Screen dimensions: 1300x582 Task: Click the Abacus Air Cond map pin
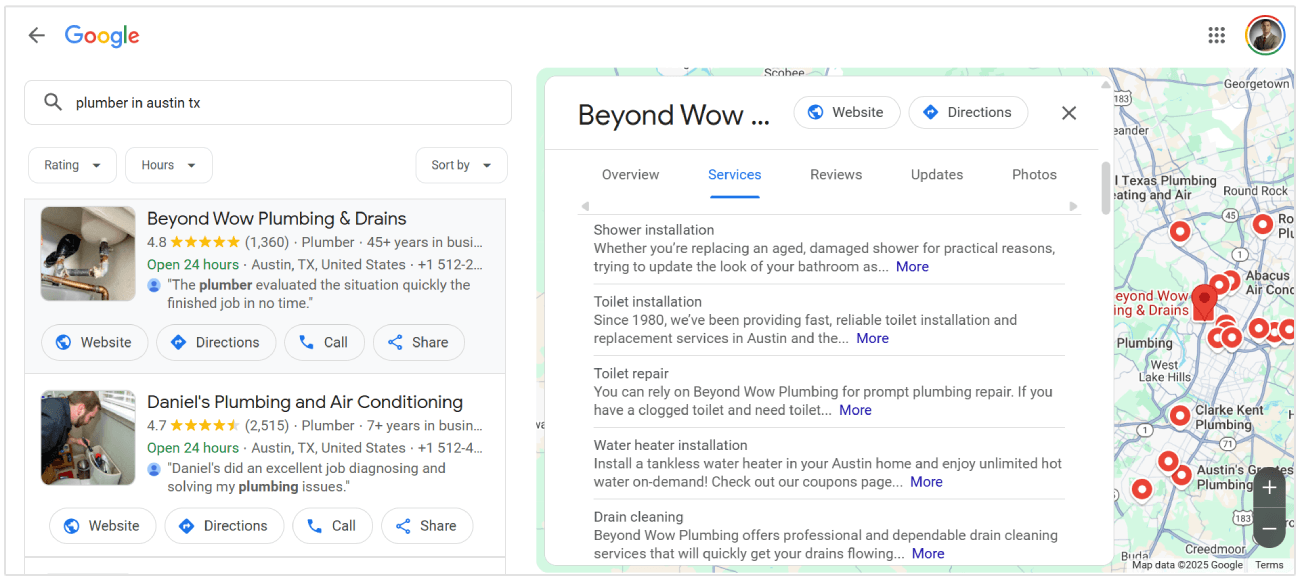coord(1230,280)
